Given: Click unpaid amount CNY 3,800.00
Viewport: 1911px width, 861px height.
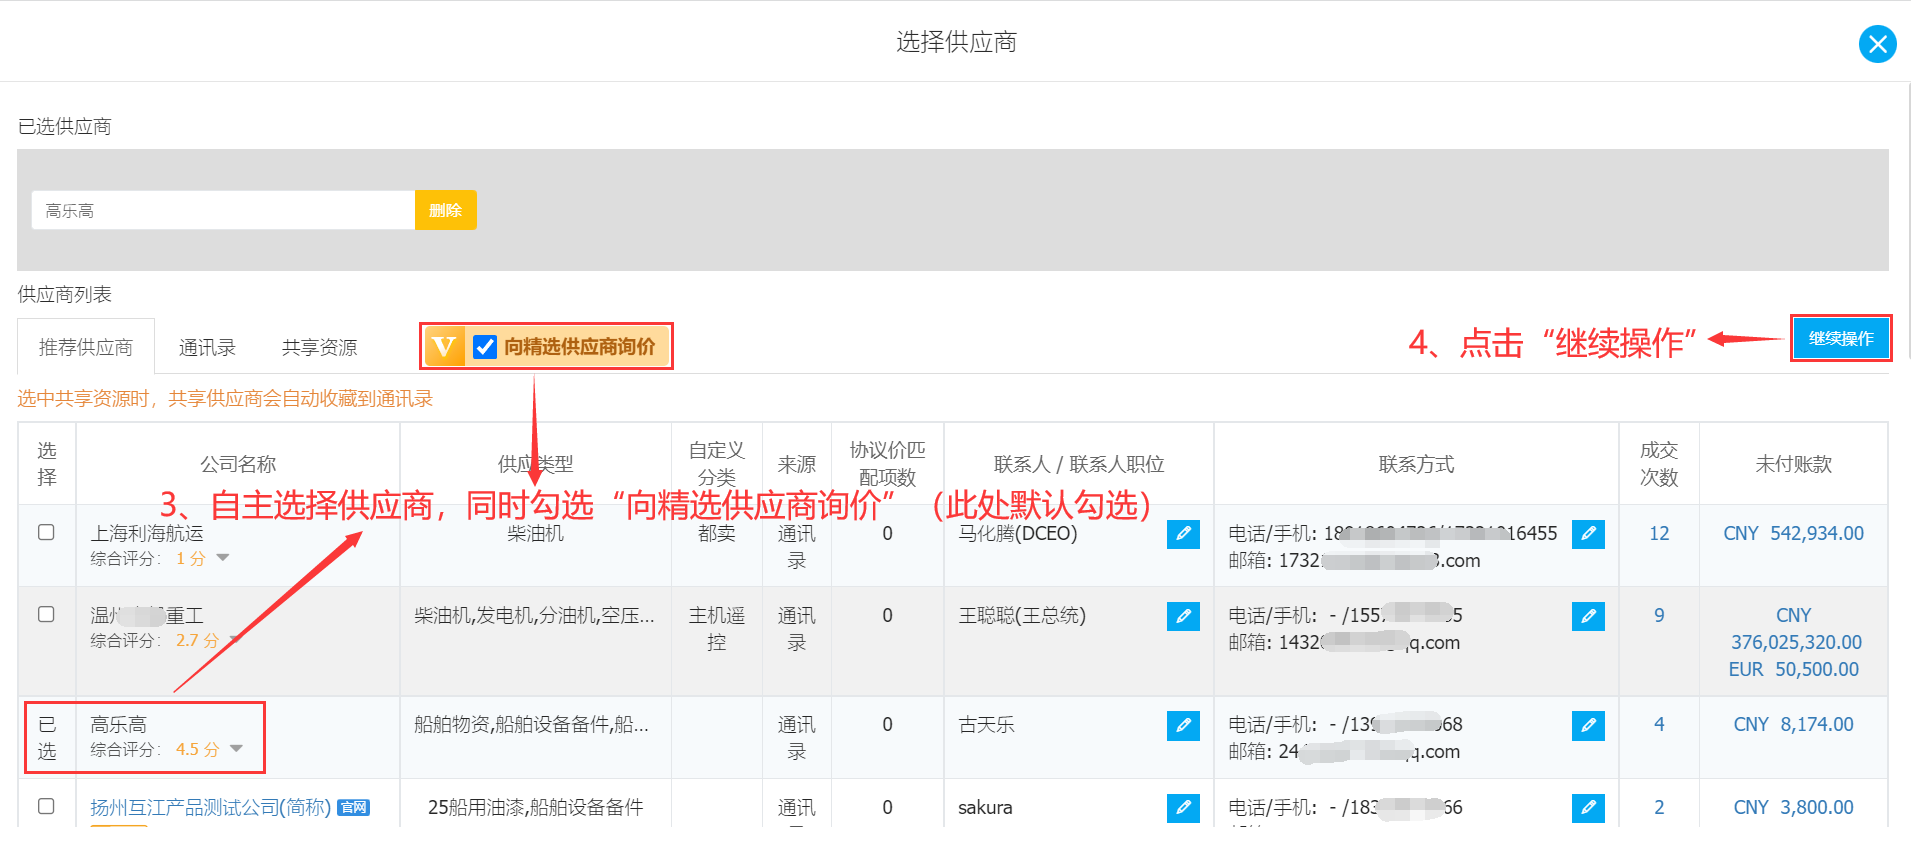Looking at the screenshot, I should tap(1793, 807).
